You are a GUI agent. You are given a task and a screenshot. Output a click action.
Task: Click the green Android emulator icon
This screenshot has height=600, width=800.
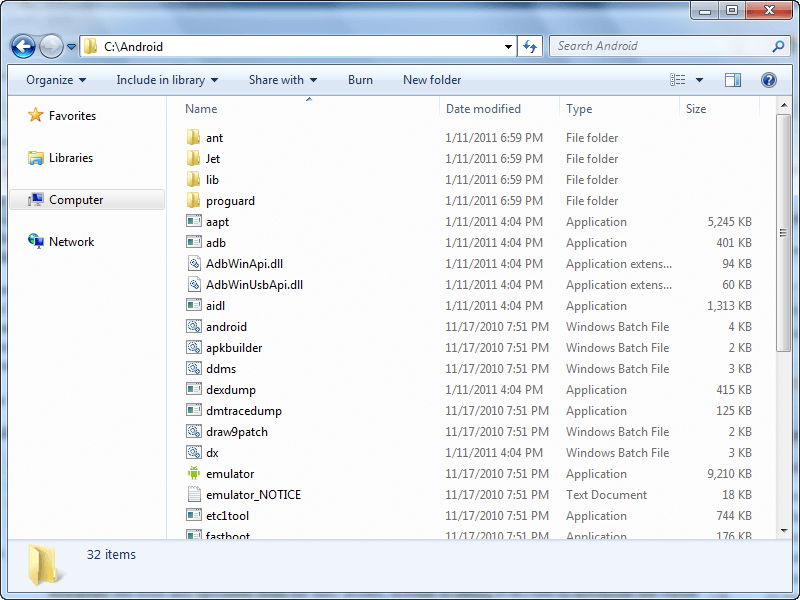[194, 474]
